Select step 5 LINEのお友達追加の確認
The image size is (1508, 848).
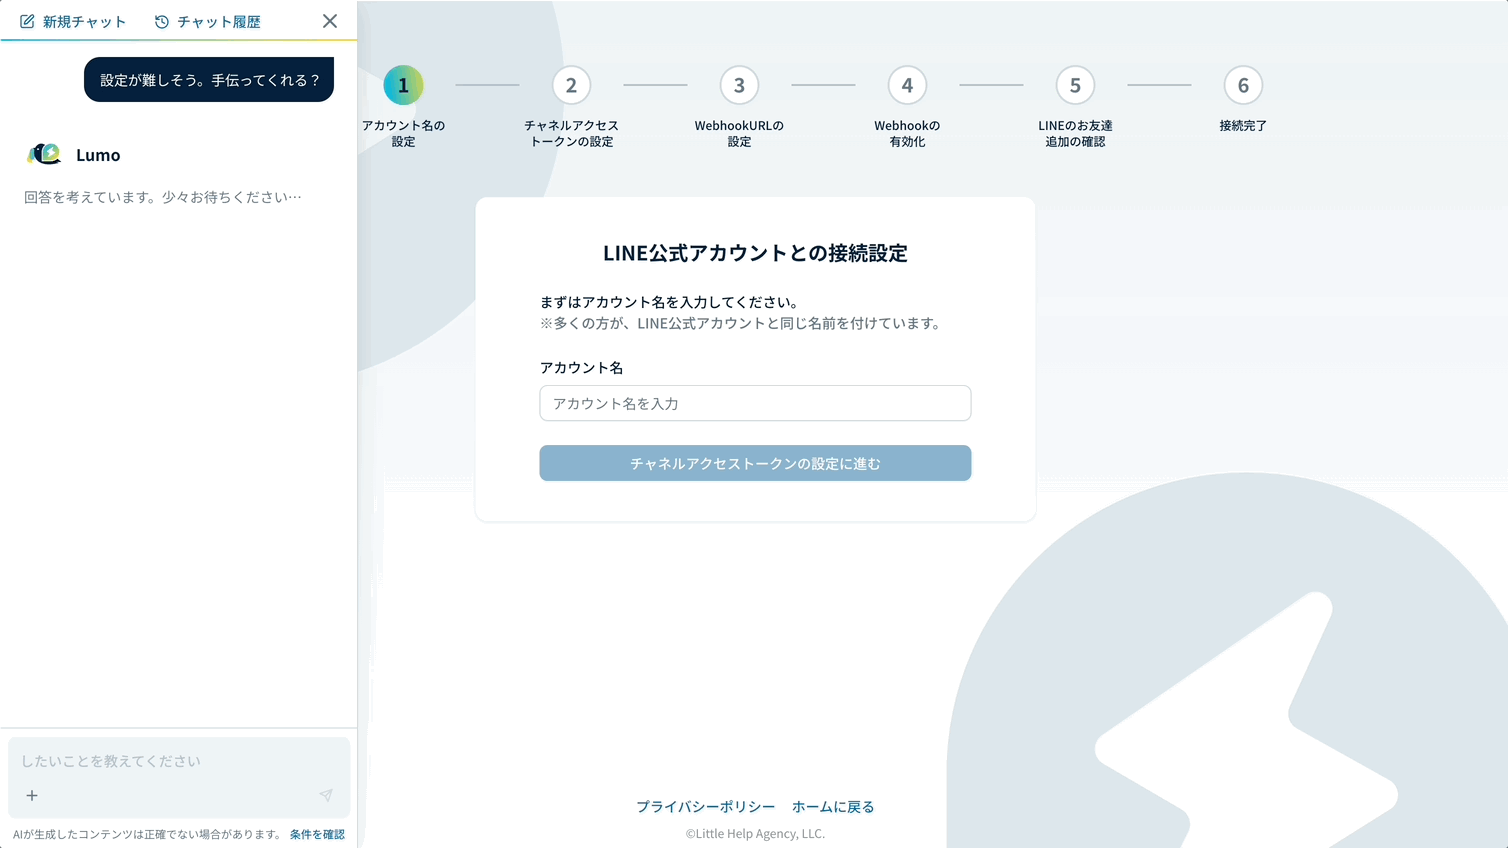pos(1075,85)
